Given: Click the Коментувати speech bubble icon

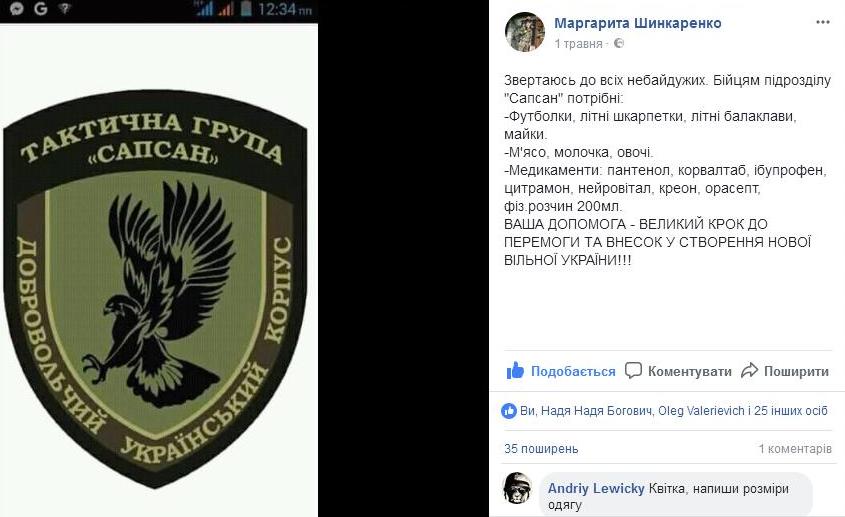Looking at the screenshot, I should tap(633, 370).
